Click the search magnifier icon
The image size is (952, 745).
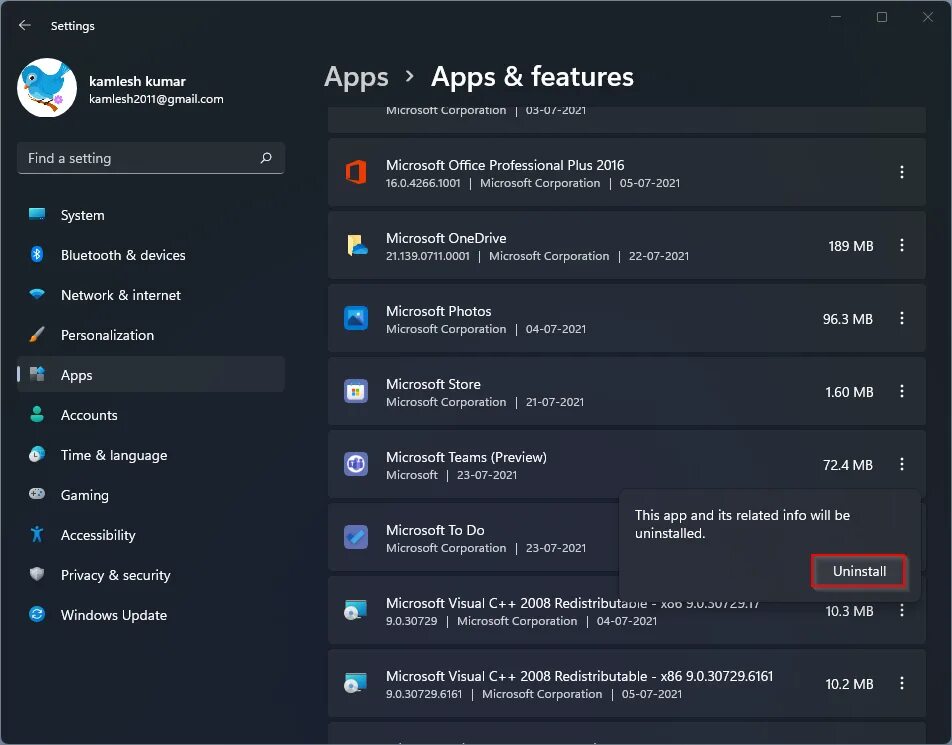click(266, 158)
